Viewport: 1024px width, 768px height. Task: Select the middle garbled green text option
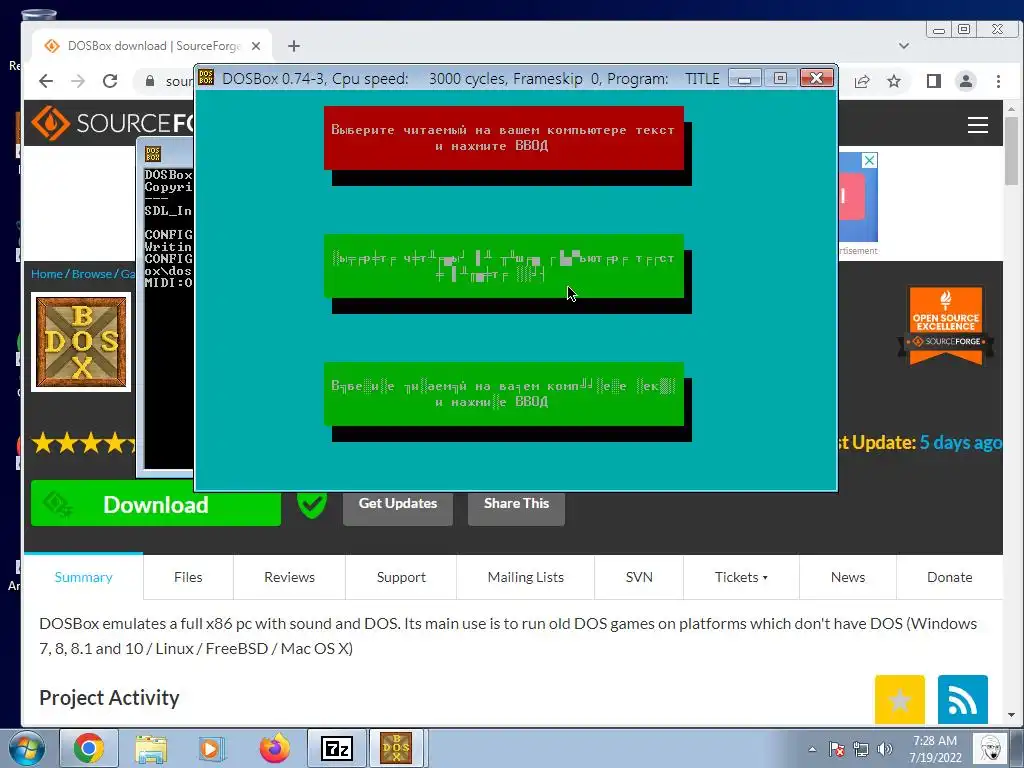[504, 266]
